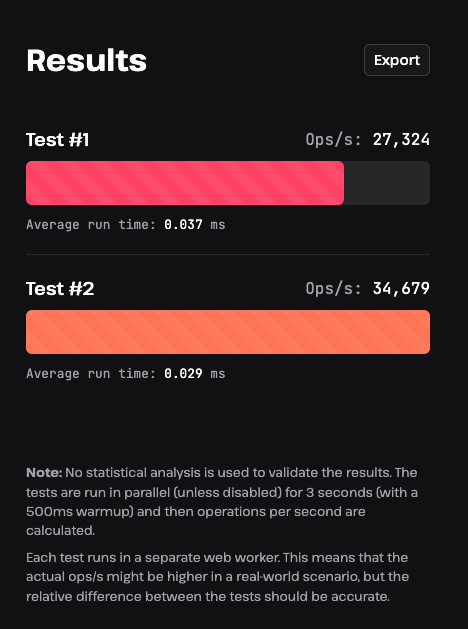The width and height of the screenshot is (468, 629).
Task: Select the 34,679 ops/s value
Action: point(401,289)
